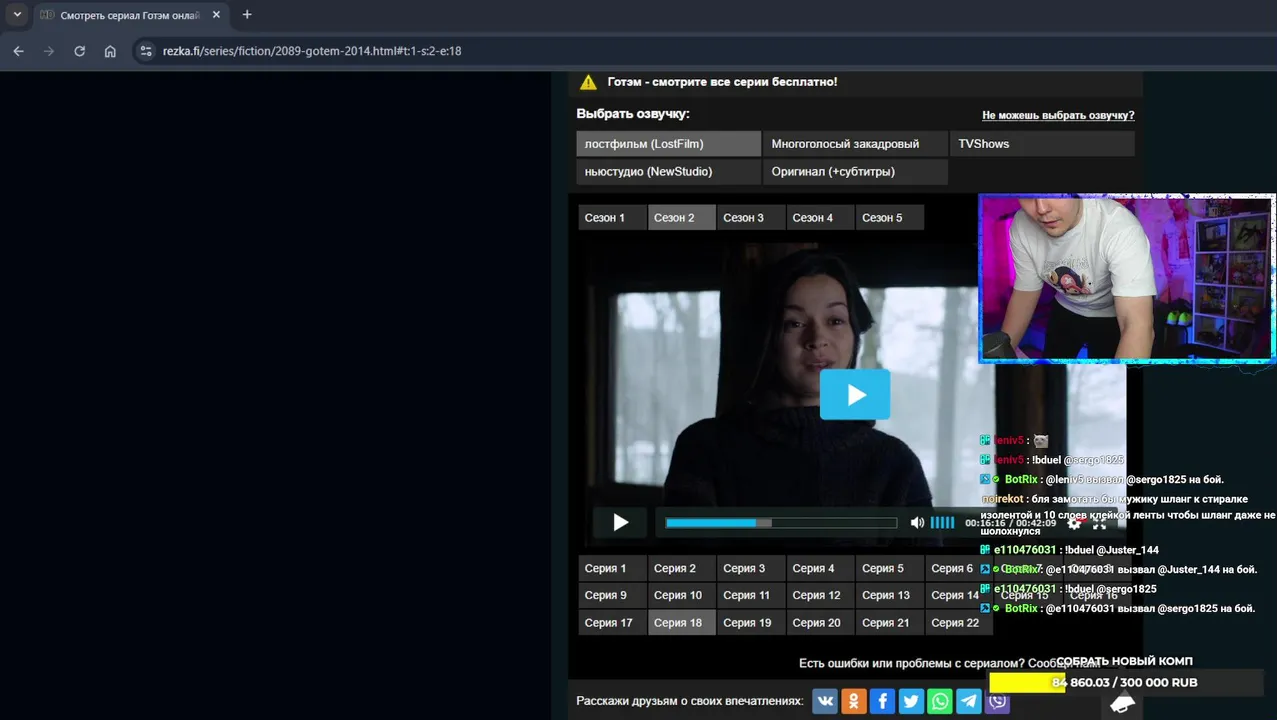This screenshot has height=720, width=1277.
Task: Go back with the browser back arrow
Action: [x=18, y=51]
